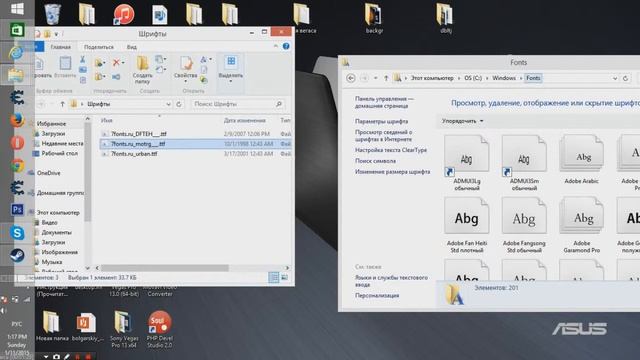Open Настройка текста ClearType link
The height and width of the screenshot is (360, 640).
(391, 150)
